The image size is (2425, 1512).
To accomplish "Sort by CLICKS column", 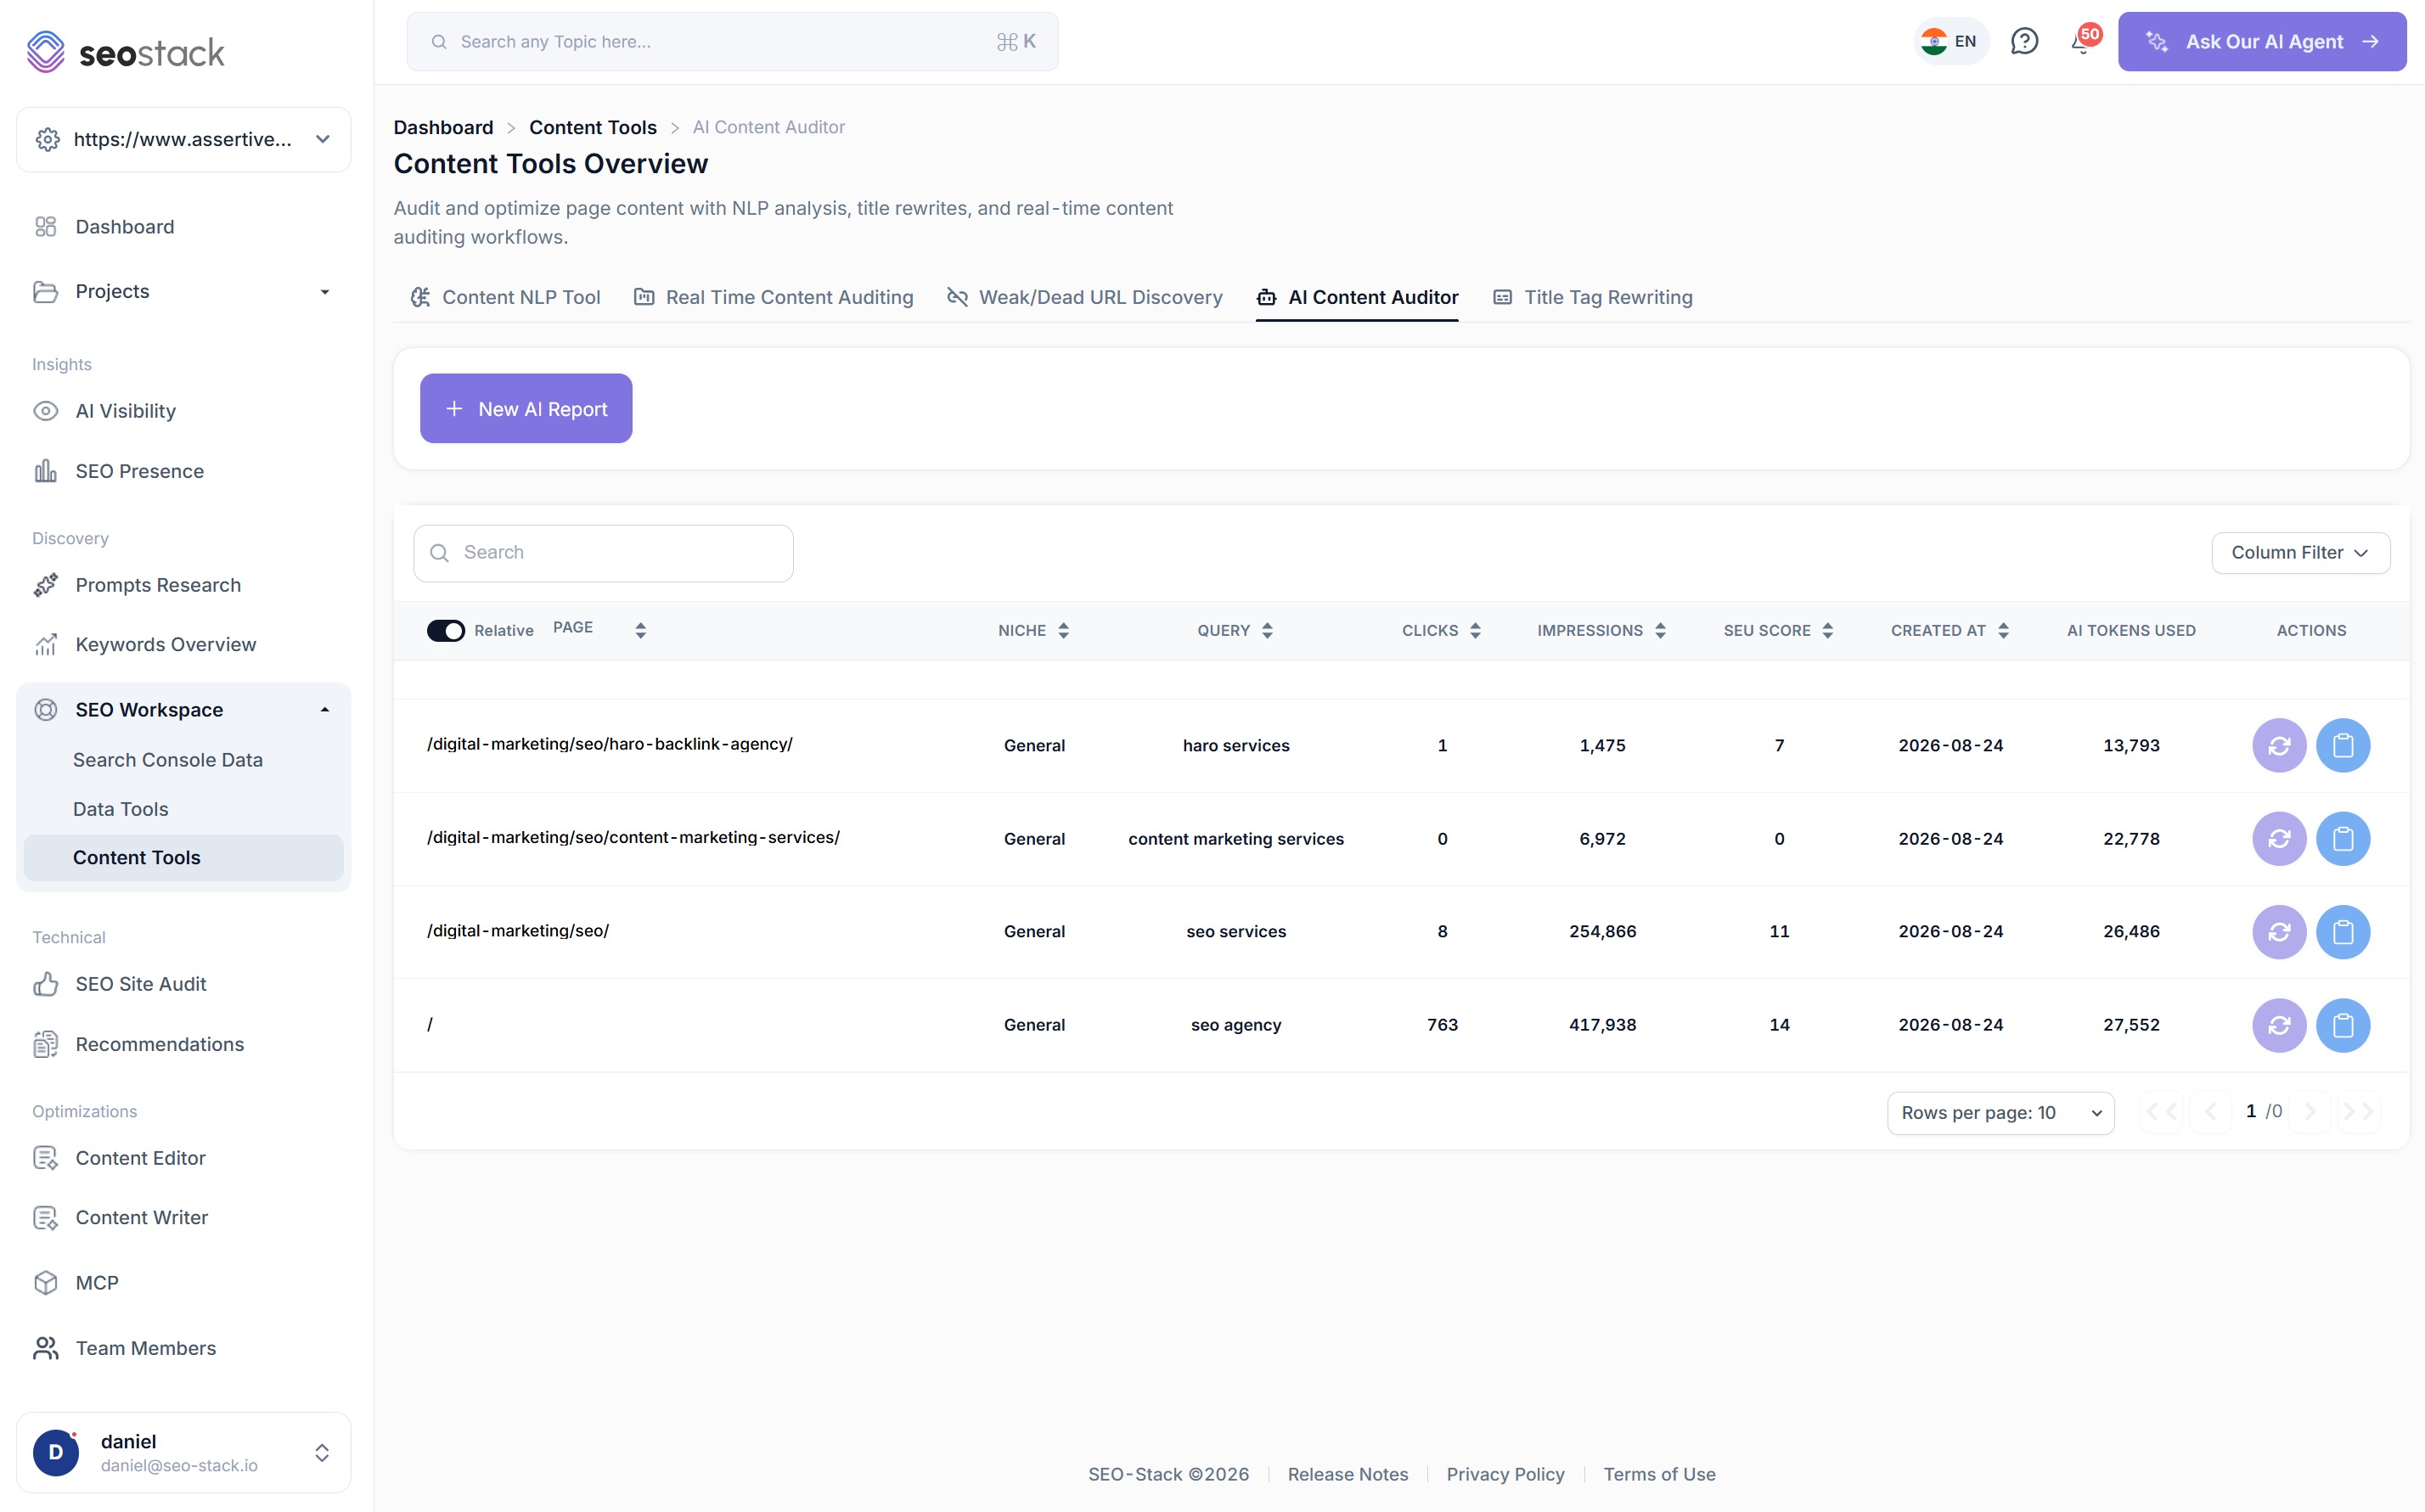I will (1475, 630).
